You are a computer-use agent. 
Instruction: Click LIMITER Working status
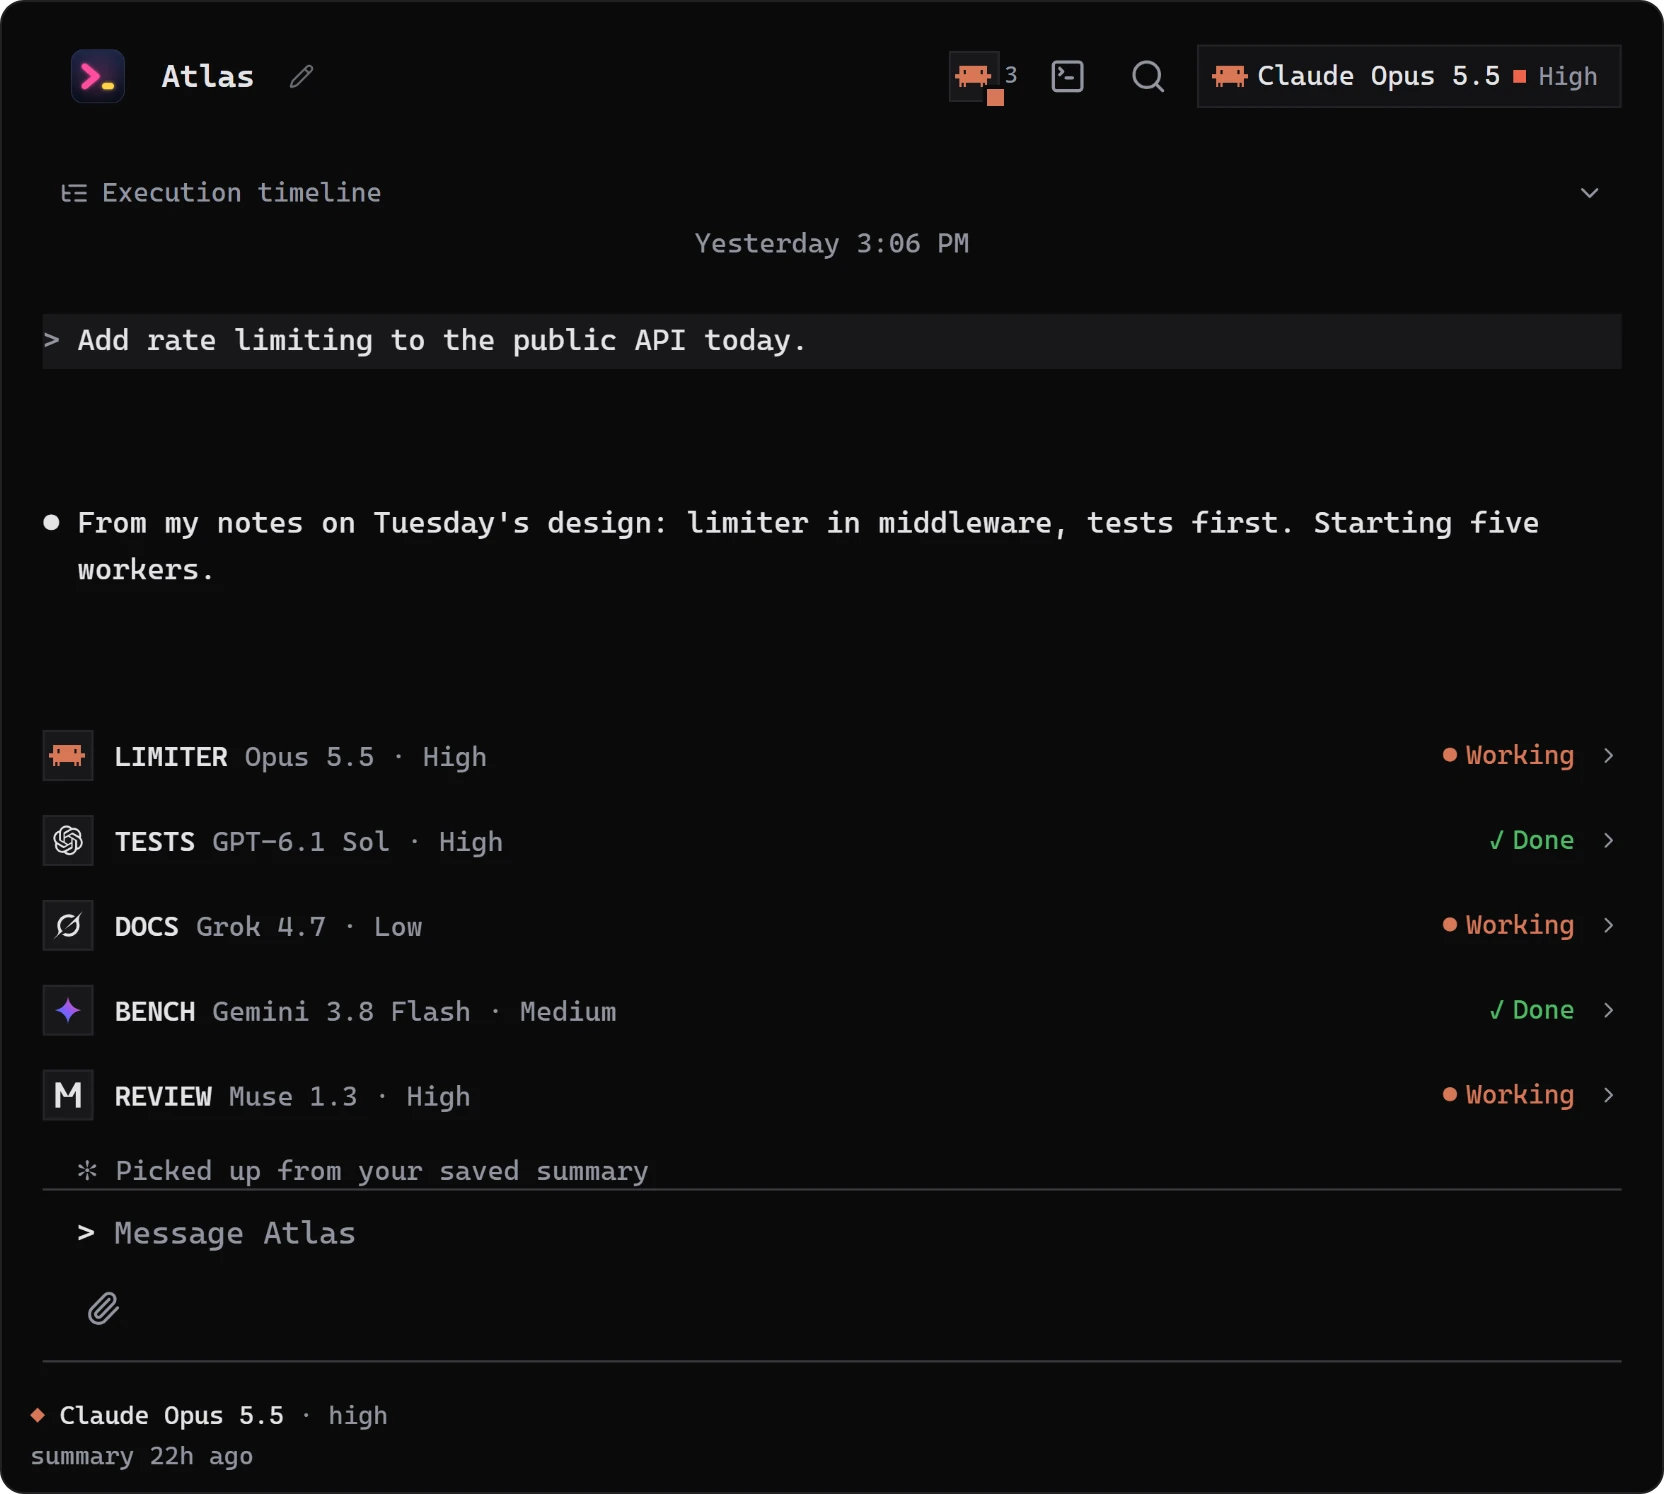coord(1508,756)
